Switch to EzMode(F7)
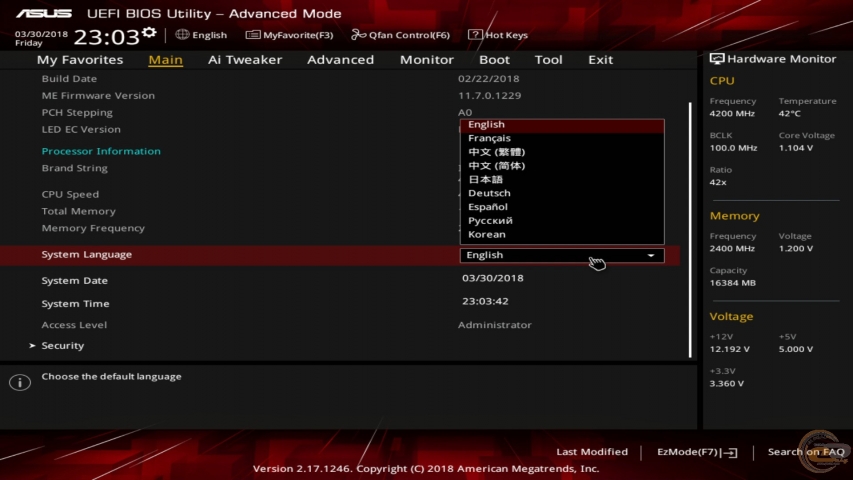Image resolution: width=853 pixels, height=480 pixels. 697,452
